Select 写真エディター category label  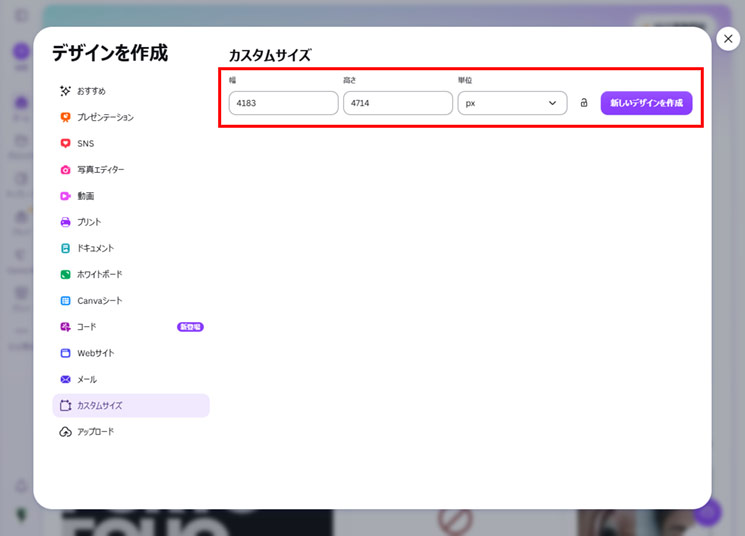point(101,170)
